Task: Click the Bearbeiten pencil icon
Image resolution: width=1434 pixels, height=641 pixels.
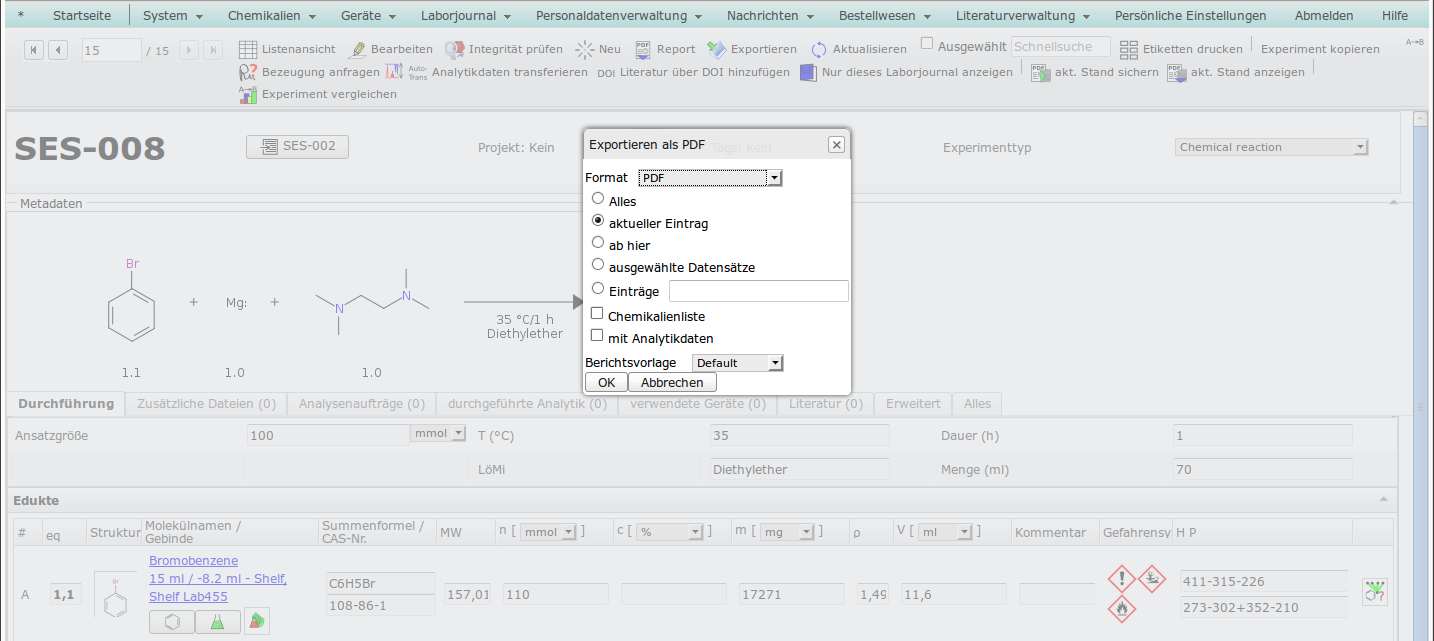Action: pyautogui.click(x=357, y=49)
